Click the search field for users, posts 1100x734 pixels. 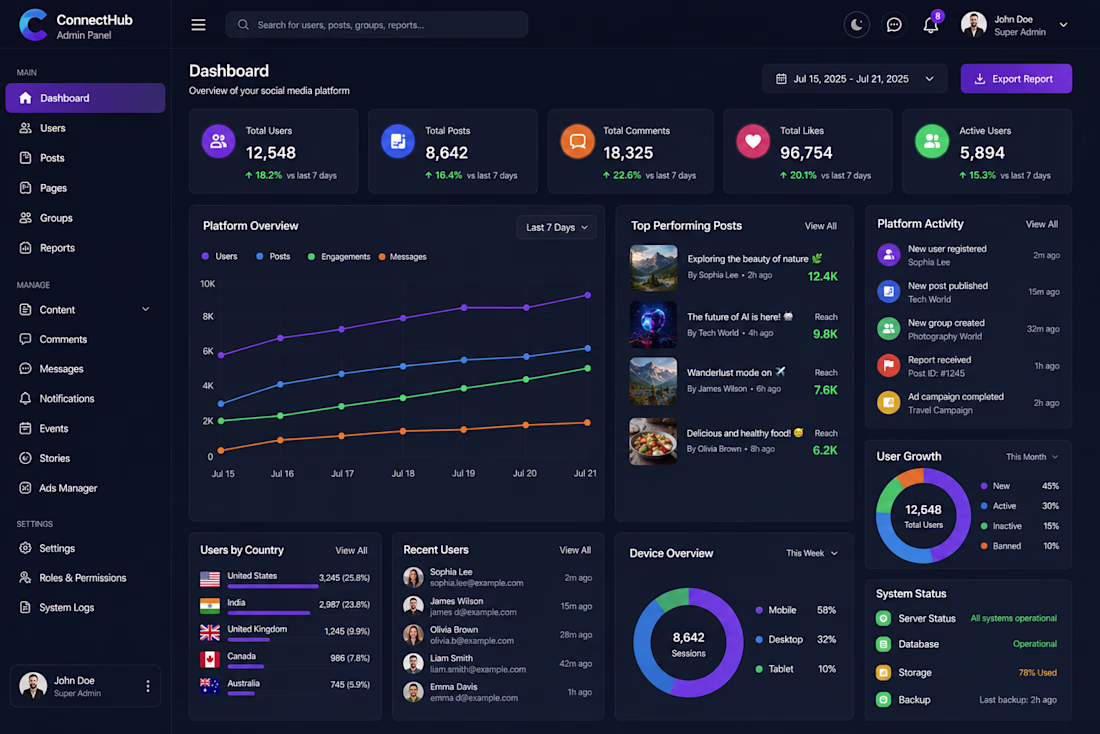coord(377,25)
